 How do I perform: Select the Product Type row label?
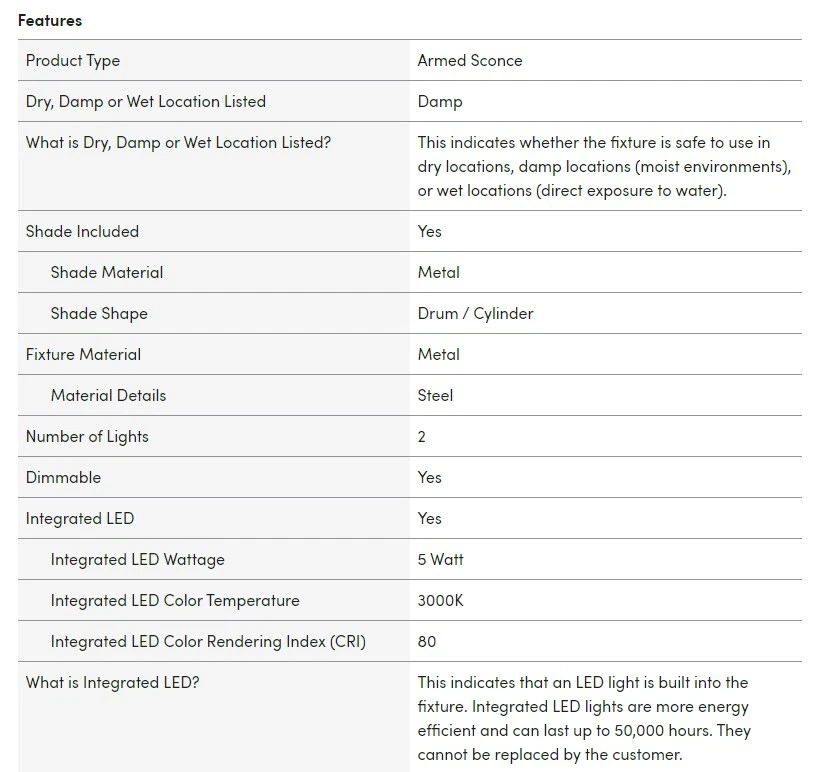[73, 60]
